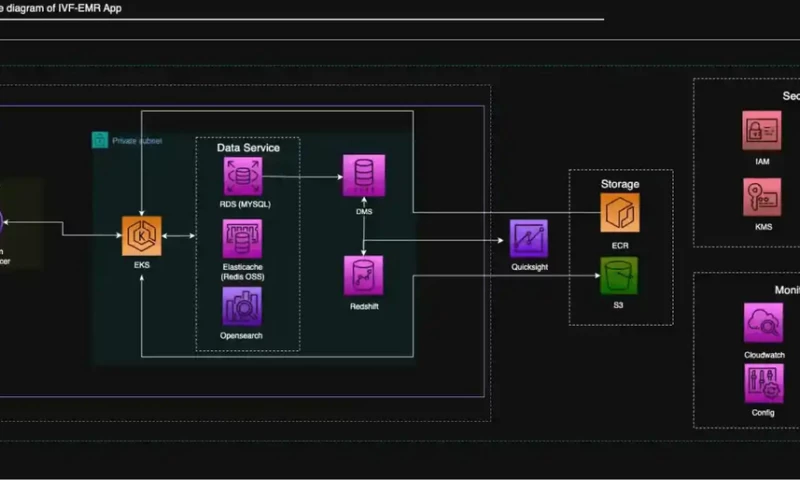Click the 'Redshift' label text
The width and height of the screenshot is (800, 480).
point(364,307)
